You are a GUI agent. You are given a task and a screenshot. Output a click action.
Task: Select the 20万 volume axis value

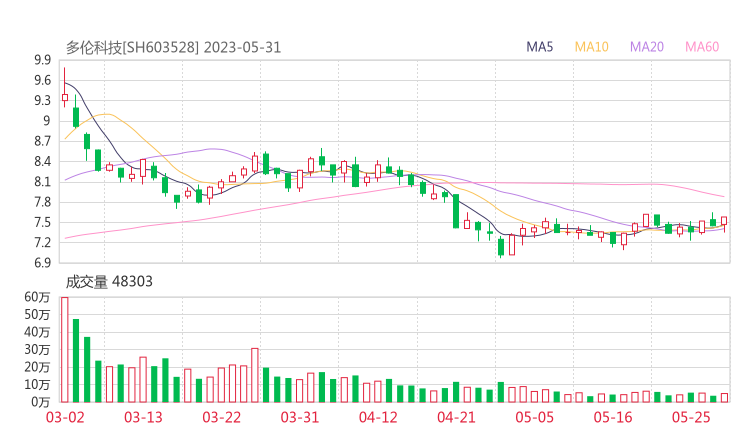[37, 367]
